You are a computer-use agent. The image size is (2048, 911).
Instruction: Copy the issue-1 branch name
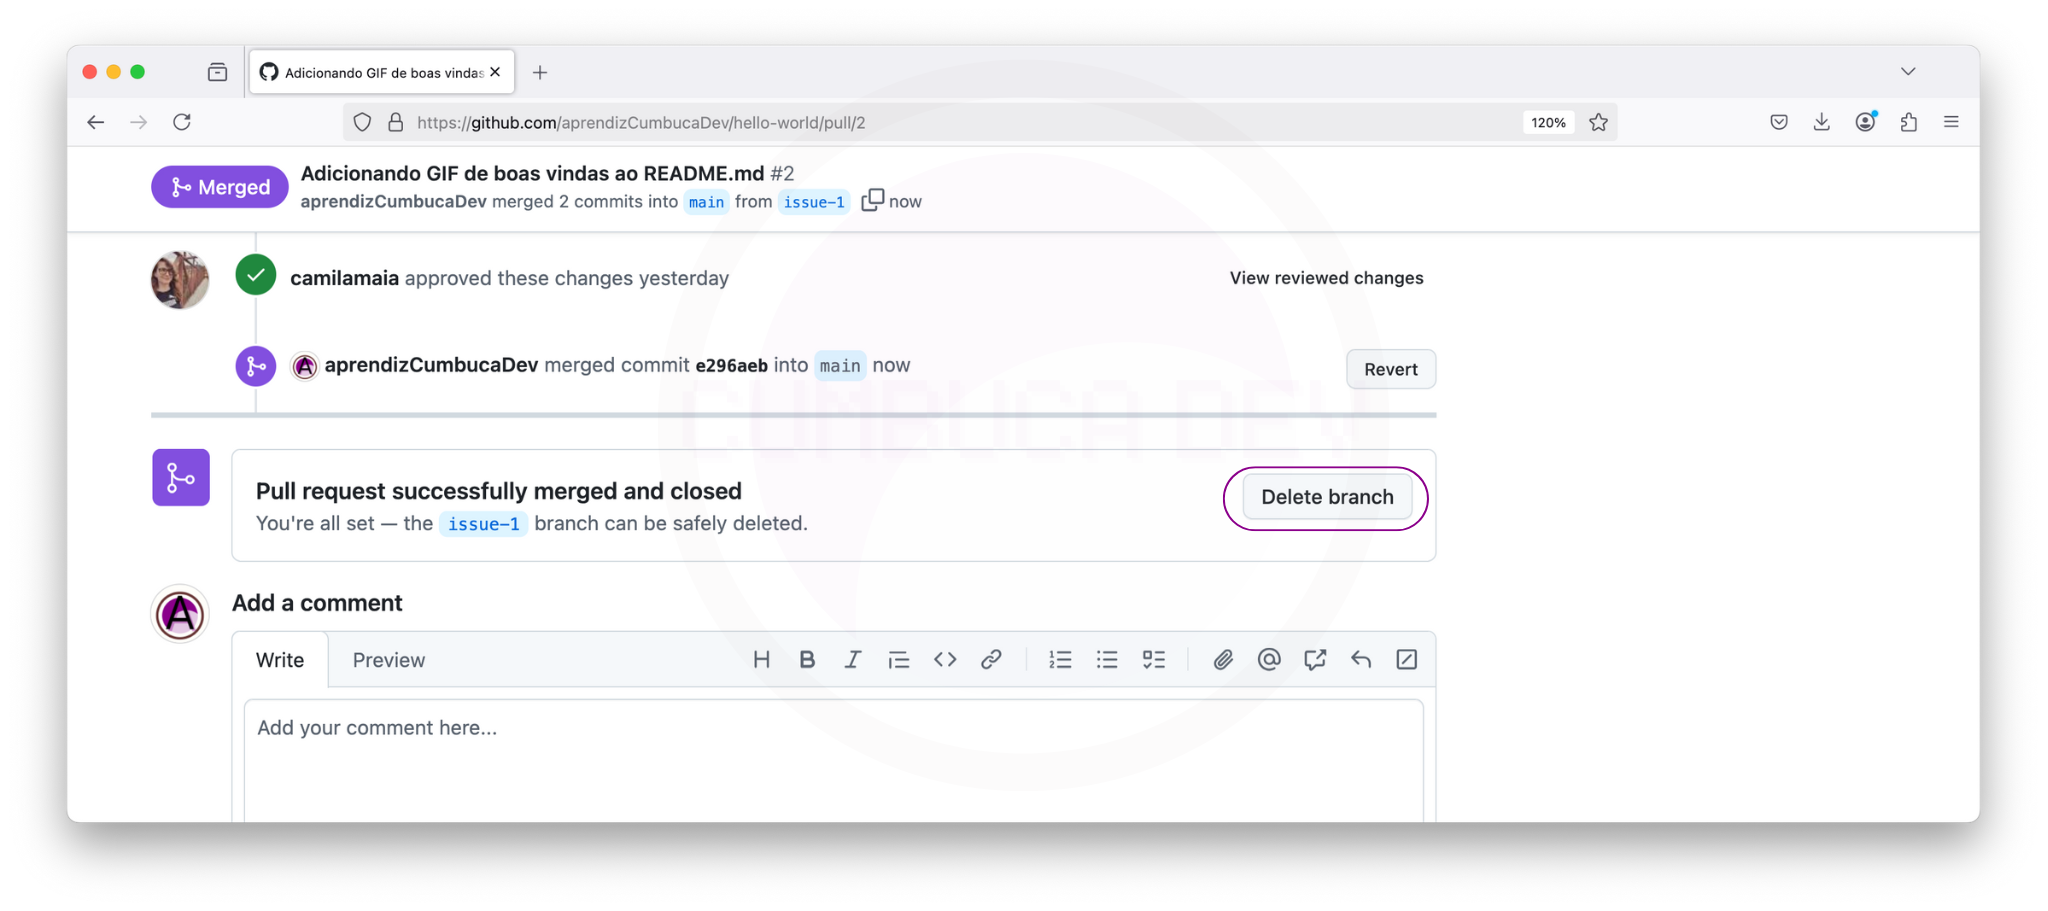(x=872, y=200)
